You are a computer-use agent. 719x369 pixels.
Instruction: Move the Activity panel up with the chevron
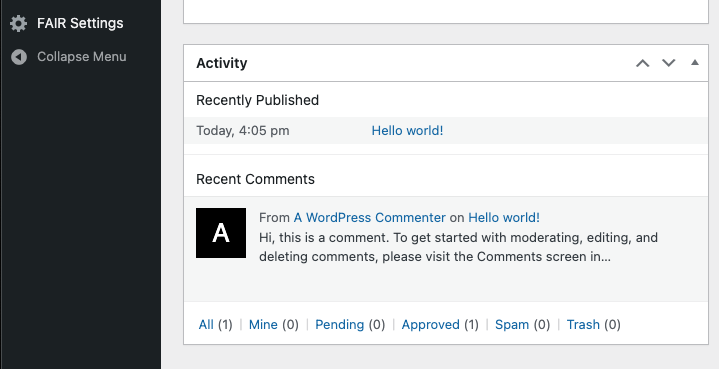click(642, 63)
